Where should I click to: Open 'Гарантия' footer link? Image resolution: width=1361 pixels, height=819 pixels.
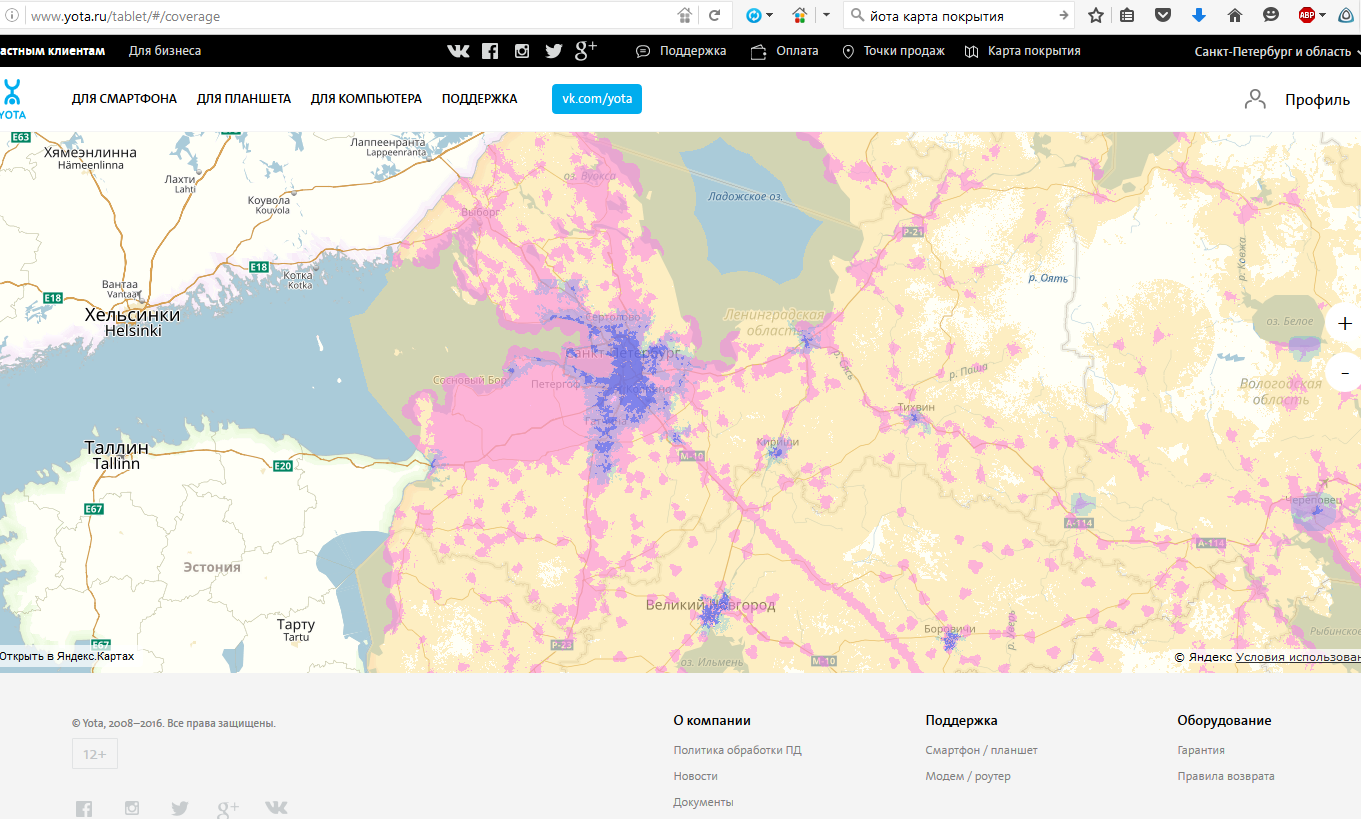pyautogui.click(x=1201, y=750)
